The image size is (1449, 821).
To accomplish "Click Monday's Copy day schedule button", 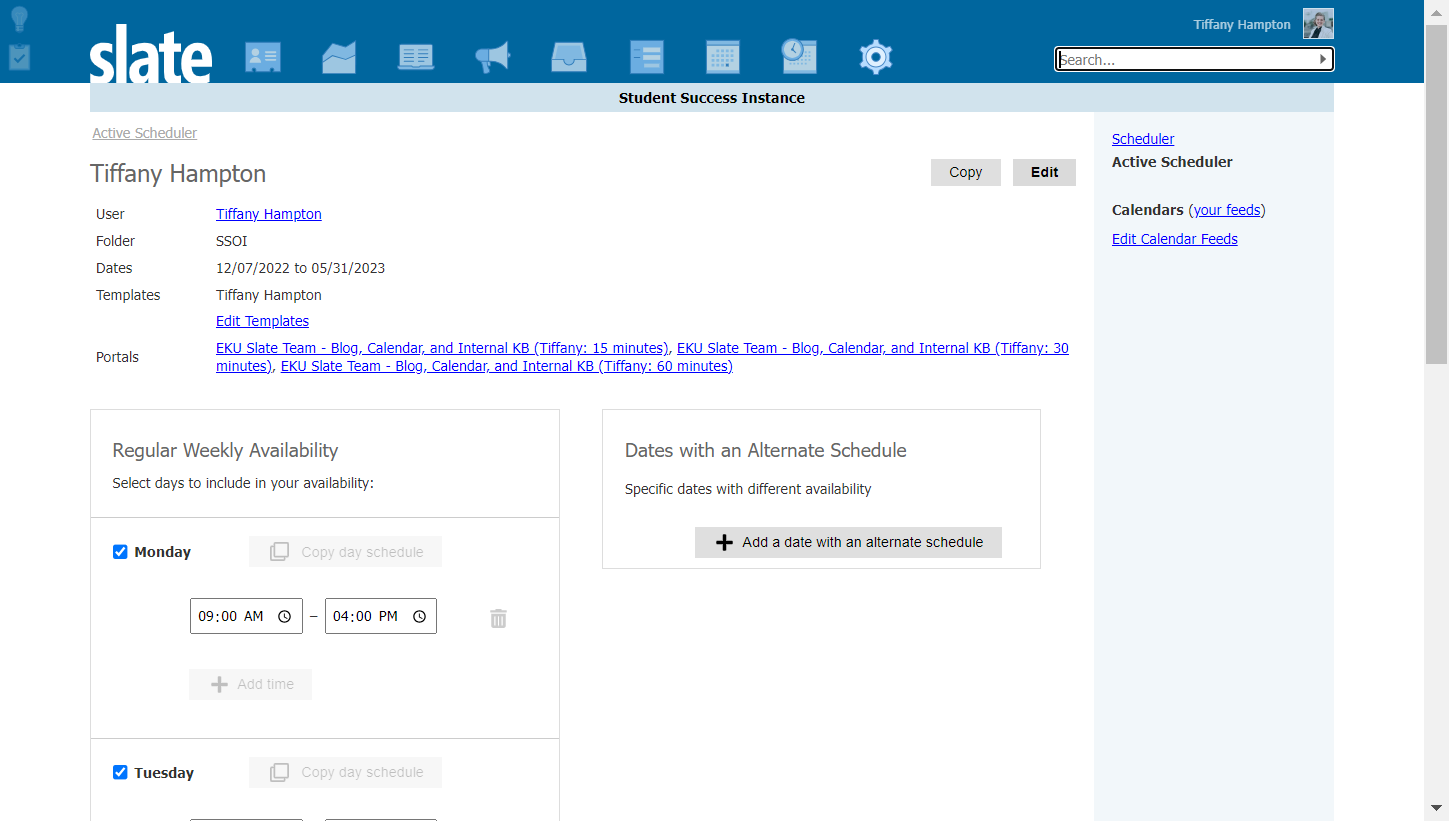I will coord(345,552).
